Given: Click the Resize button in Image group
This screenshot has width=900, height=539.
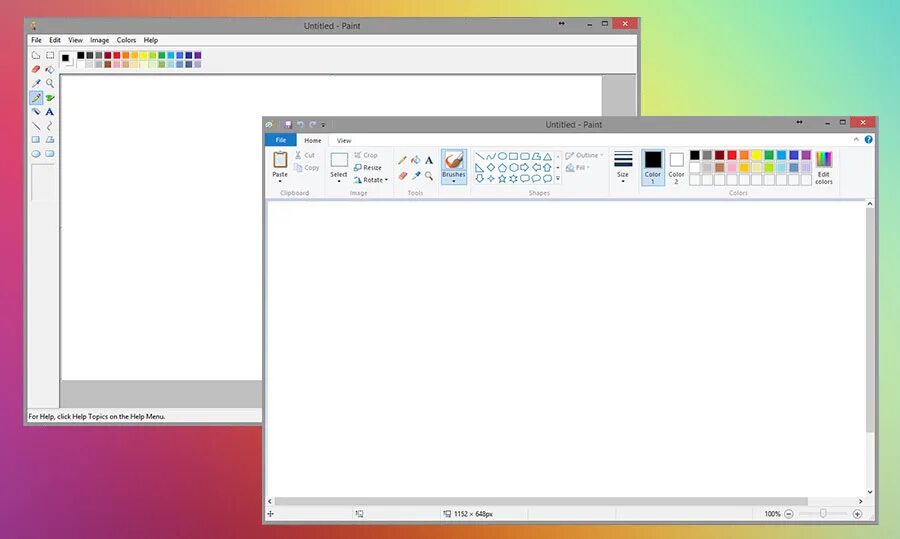Looking at the screenshot, I should click(367, 168).
